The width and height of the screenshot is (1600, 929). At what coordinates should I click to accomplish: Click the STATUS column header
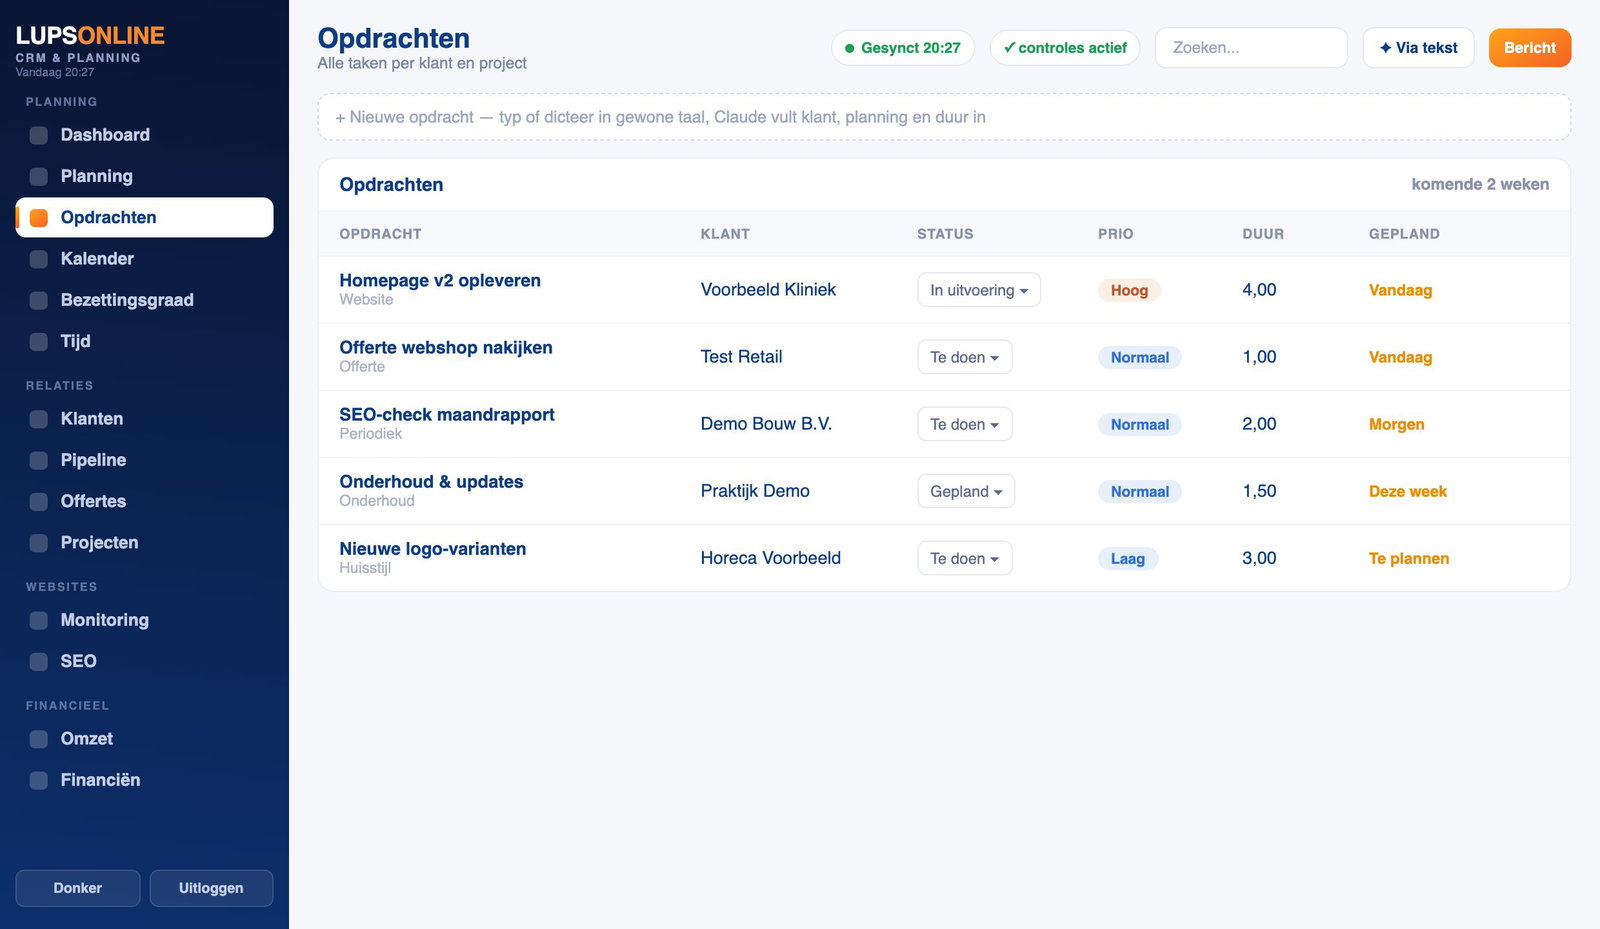click(945, 234)
